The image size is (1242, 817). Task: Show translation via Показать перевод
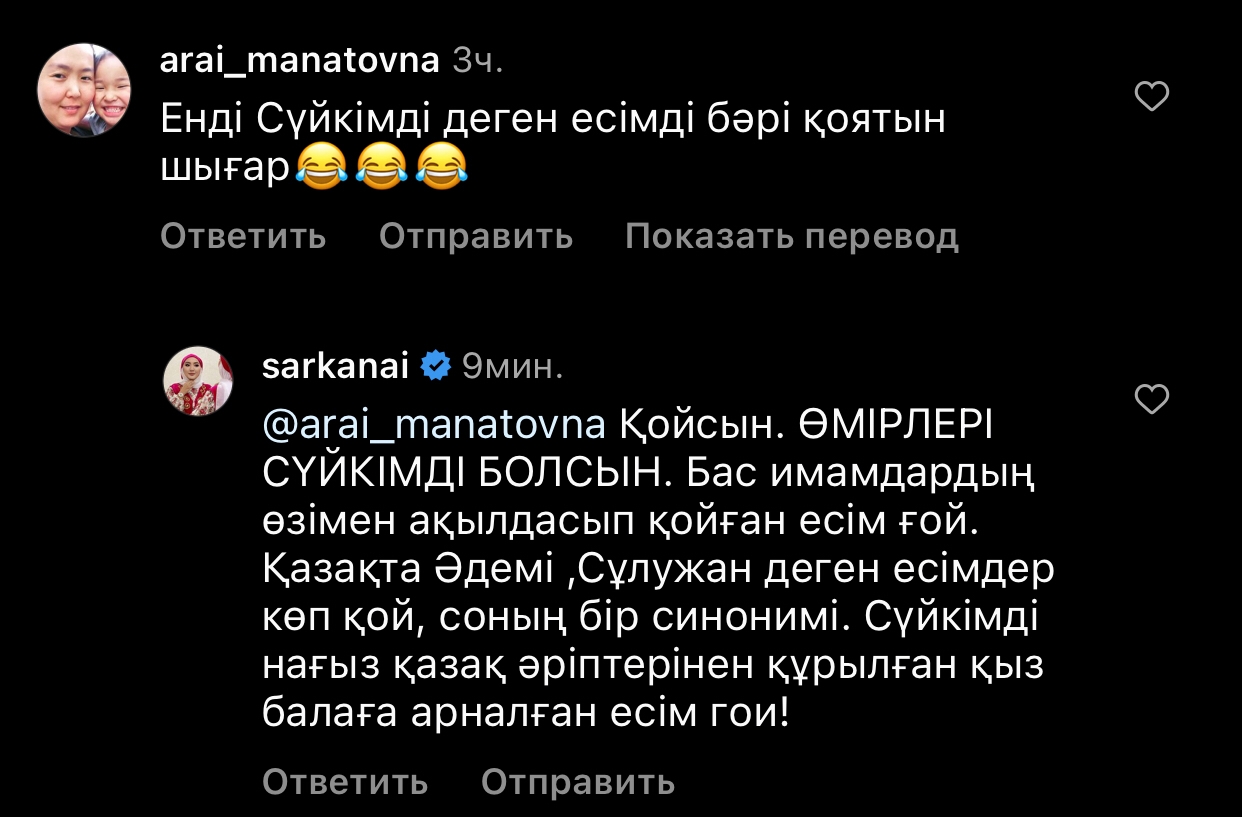click(x=791, y=237)
